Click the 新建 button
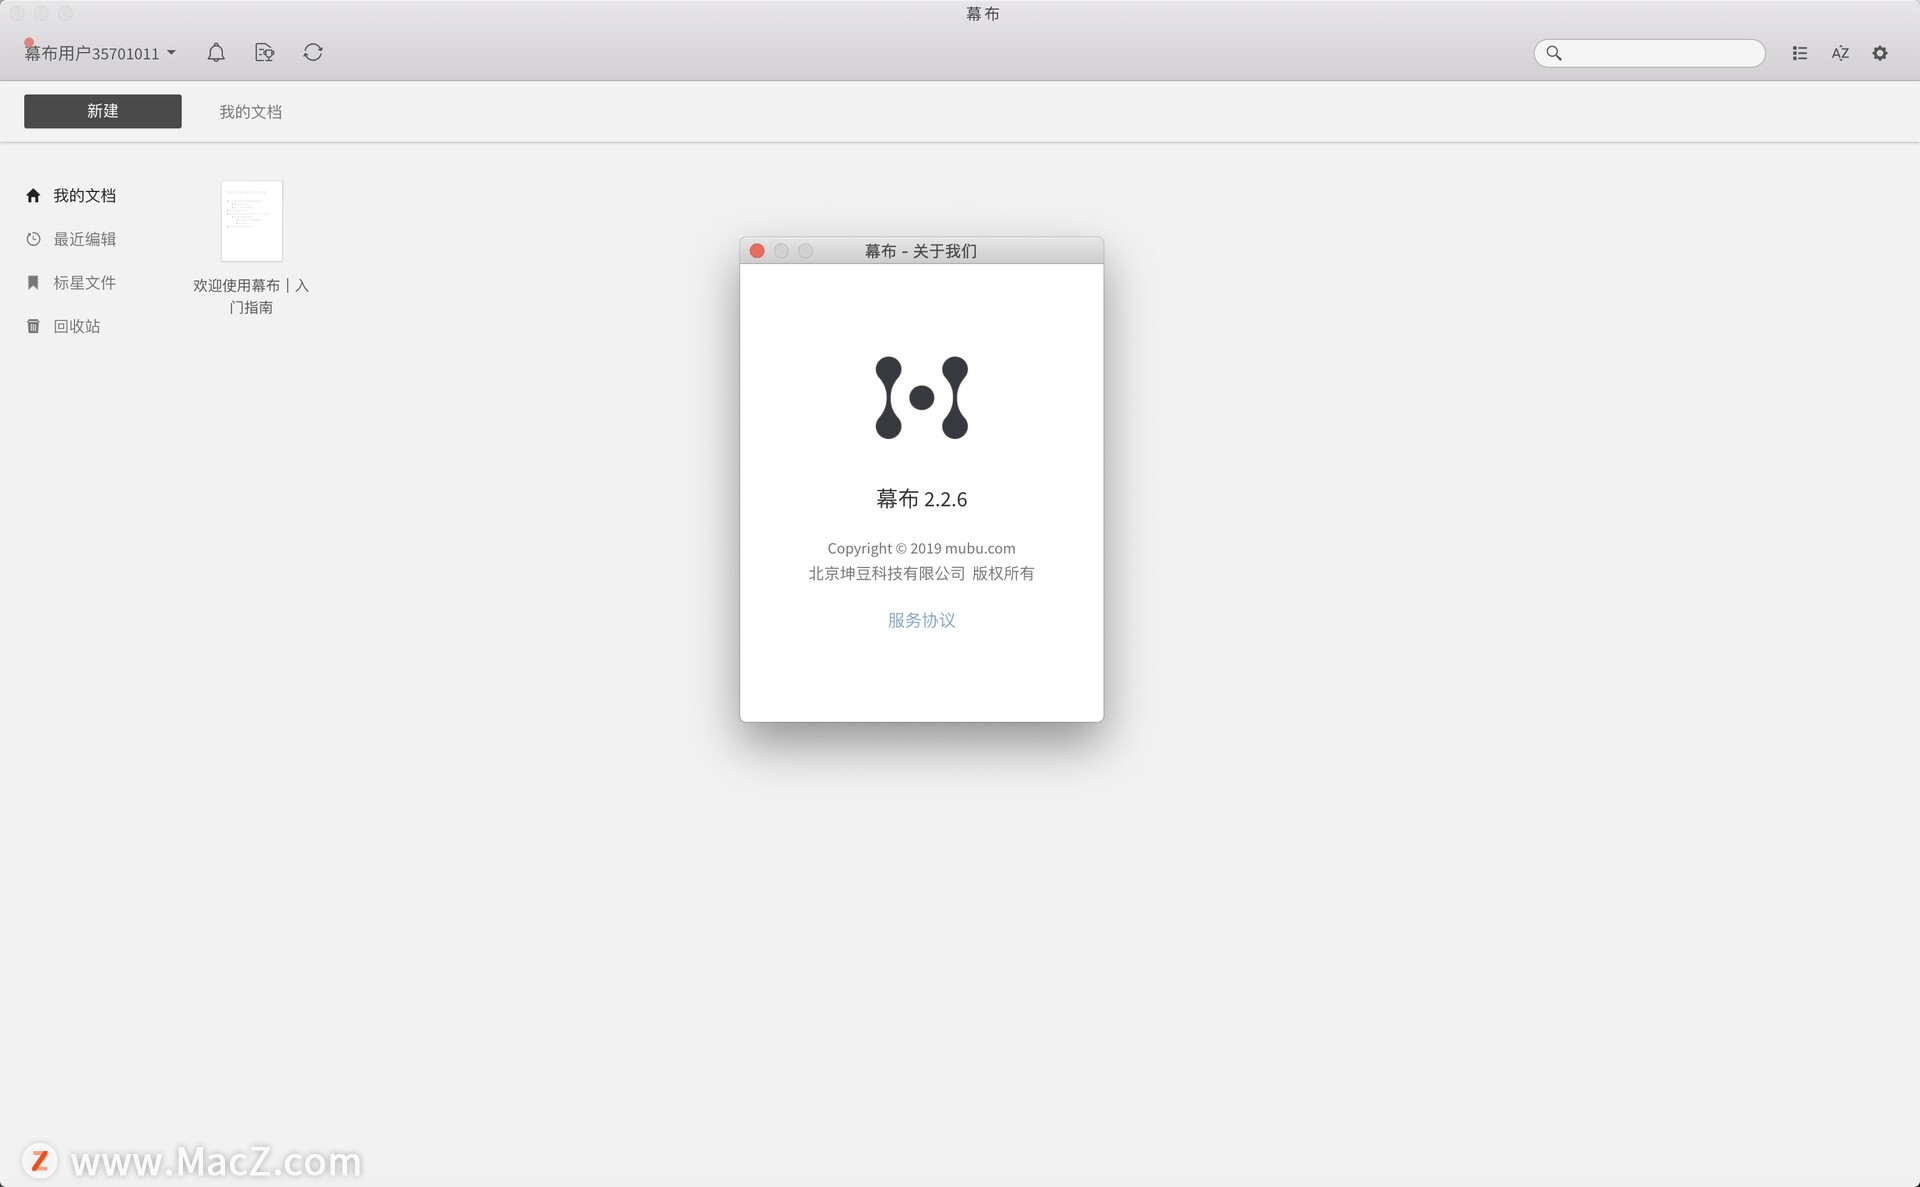1920x1187 pixels. pos(103,111)
